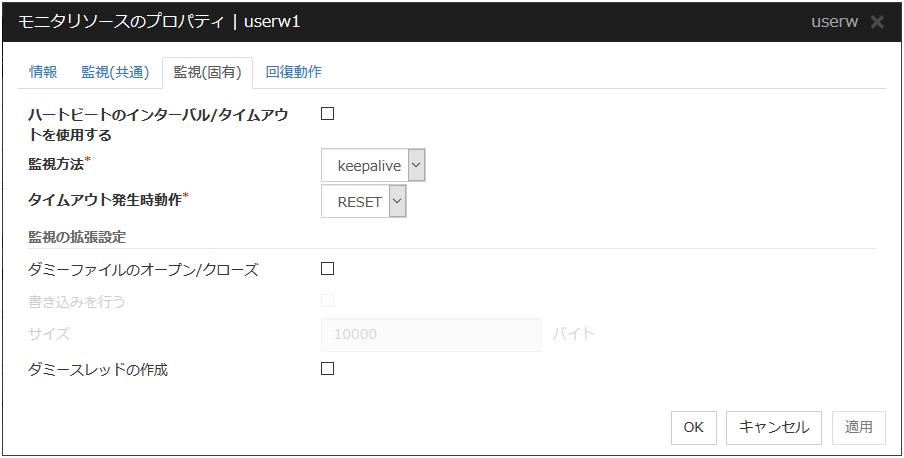Go to the 回復動作 tab
The width and height of the screenshot is (904, 458).
[294, 72]
